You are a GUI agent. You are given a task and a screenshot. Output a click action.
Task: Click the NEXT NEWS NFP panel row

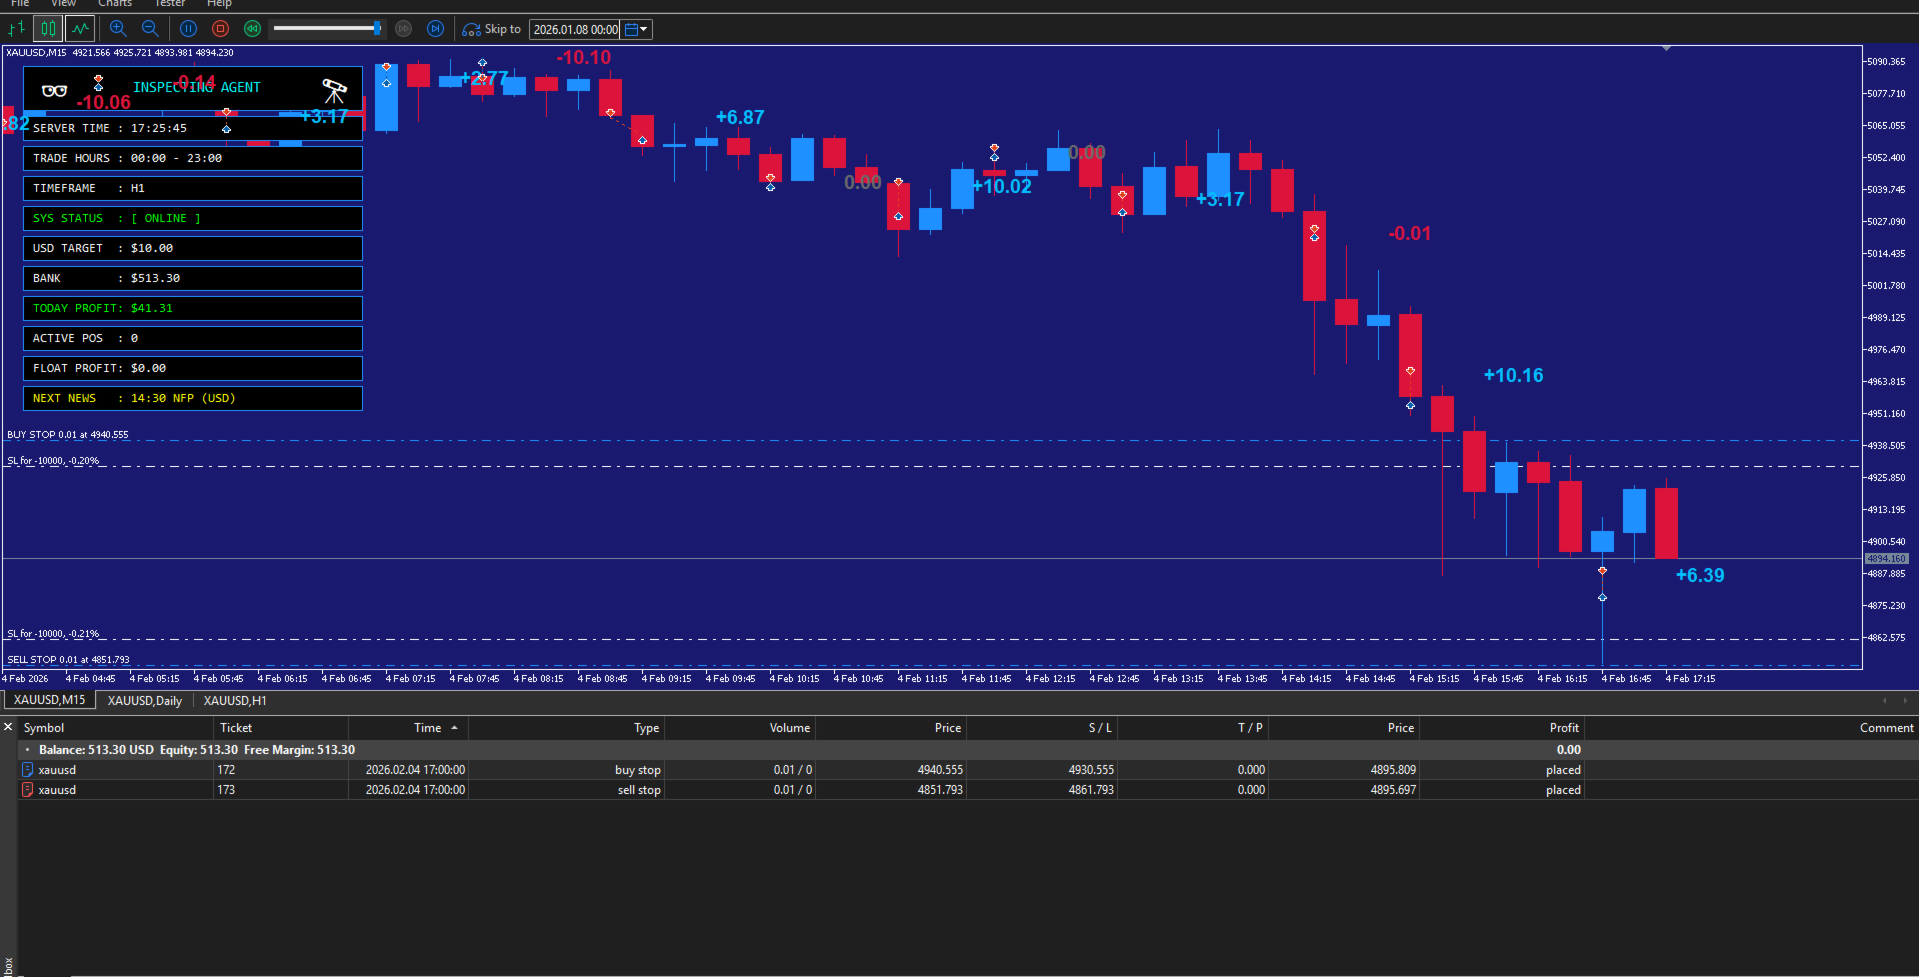(x=193, y=398)
